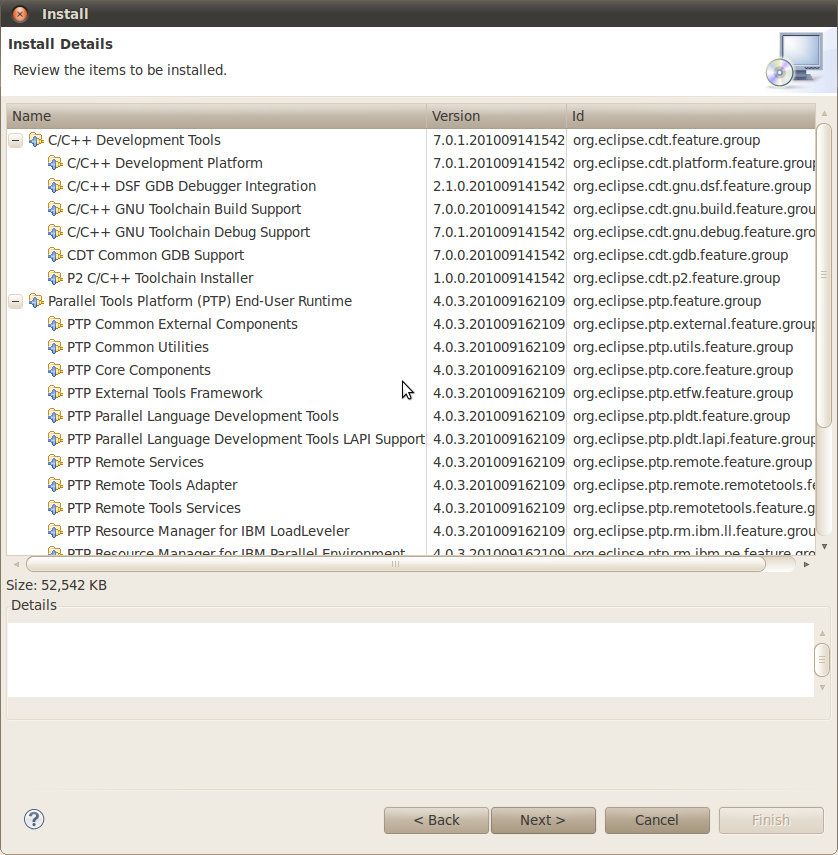838x855 pixels.
Task: Click the Details pane scrollbar thumb
Action: [822, 660]
